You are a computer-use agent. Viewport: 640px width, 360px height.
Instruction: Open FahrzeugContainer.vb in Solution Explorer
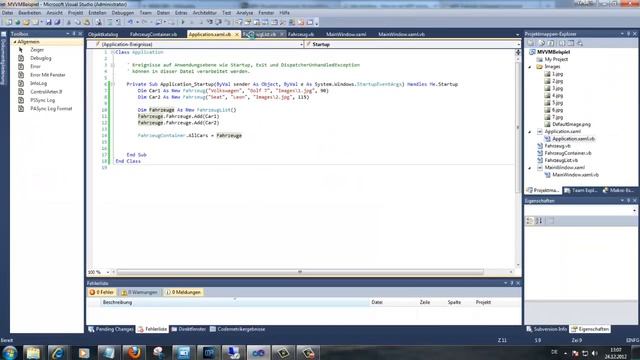point(568,153)
